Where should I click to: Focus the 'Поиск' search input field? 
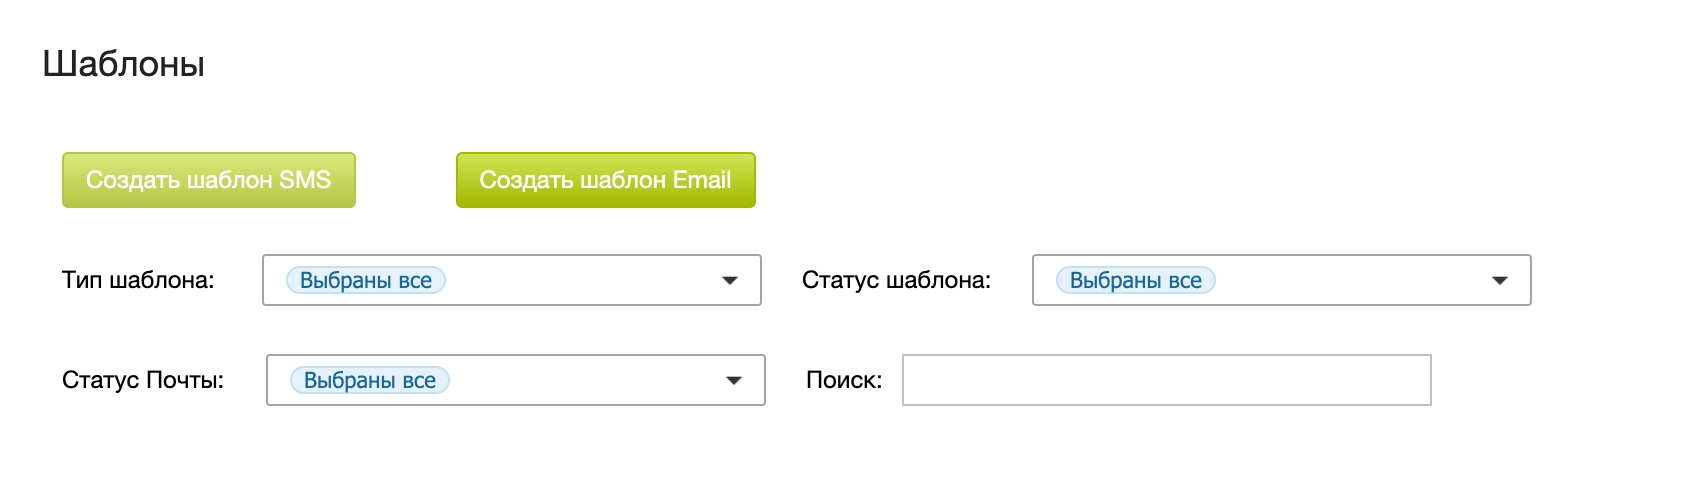point(1166,380)
